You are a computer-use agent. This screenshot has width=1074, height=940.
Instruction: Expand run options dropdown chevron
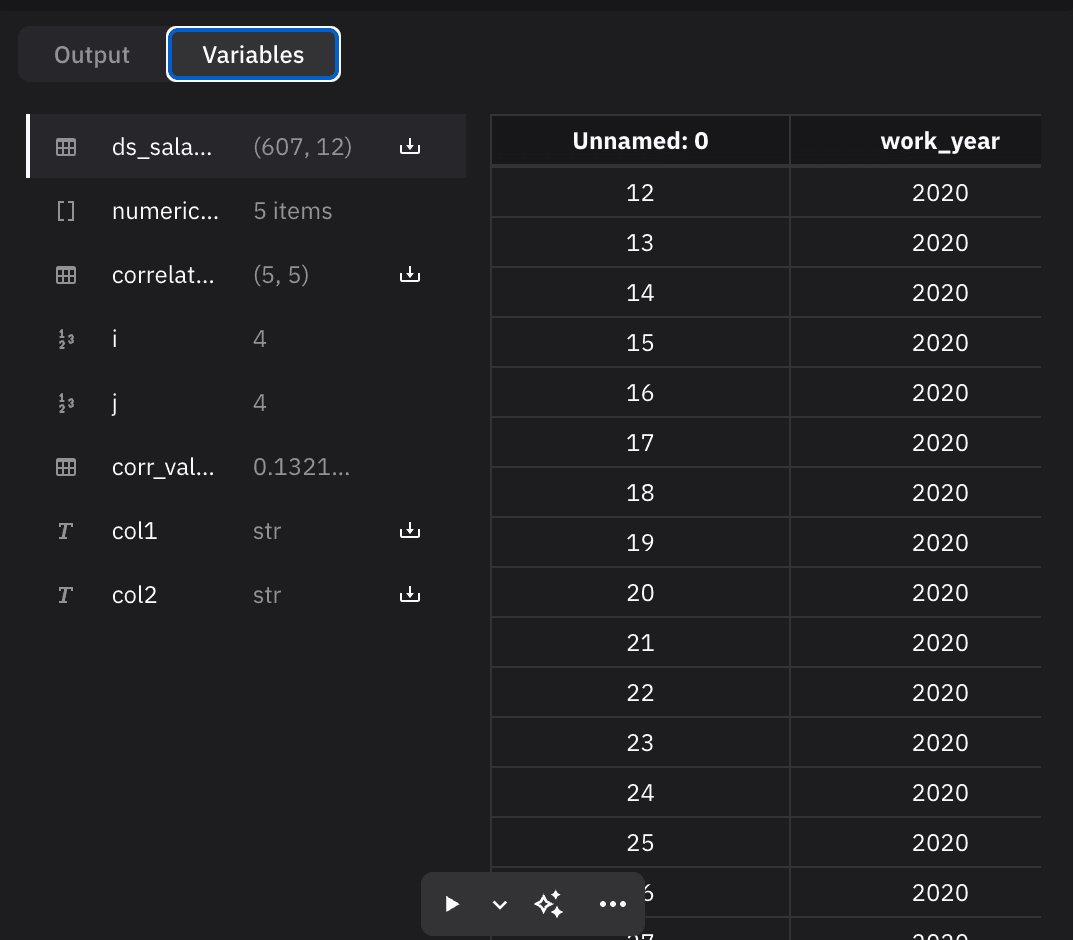(500, 904)
